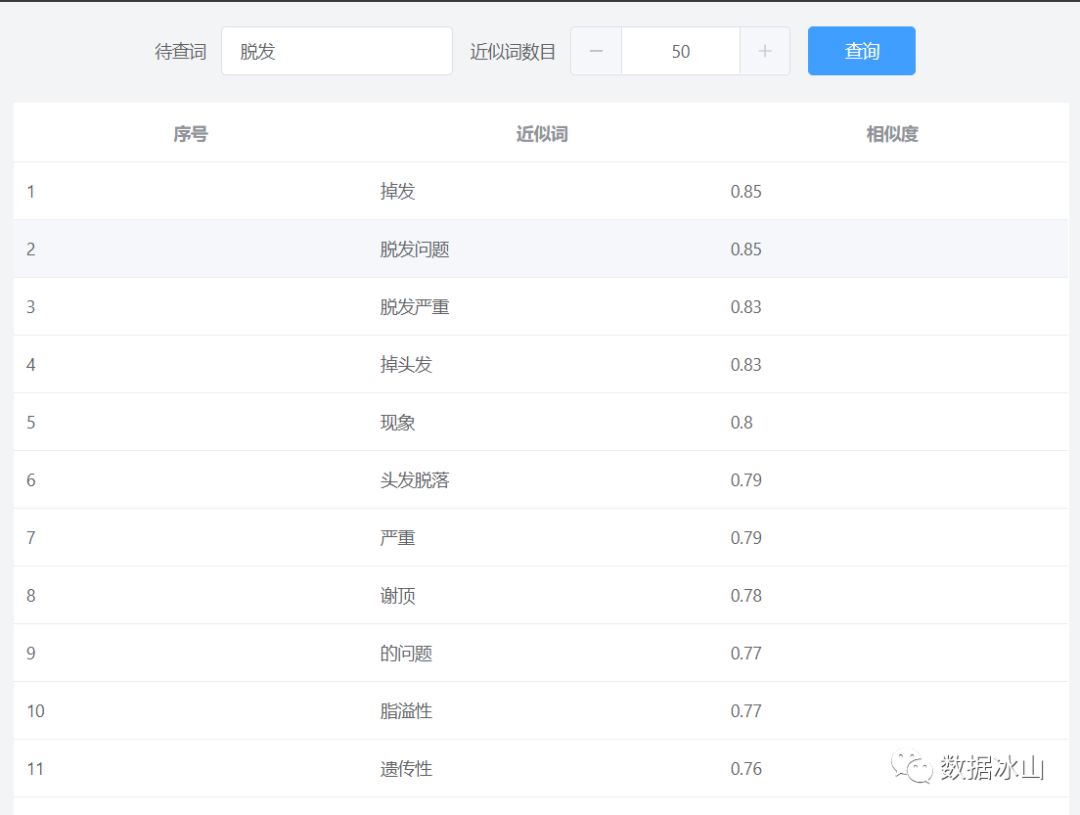
Task: Select the number field showing 50
Action: click(x=680, y=51)
